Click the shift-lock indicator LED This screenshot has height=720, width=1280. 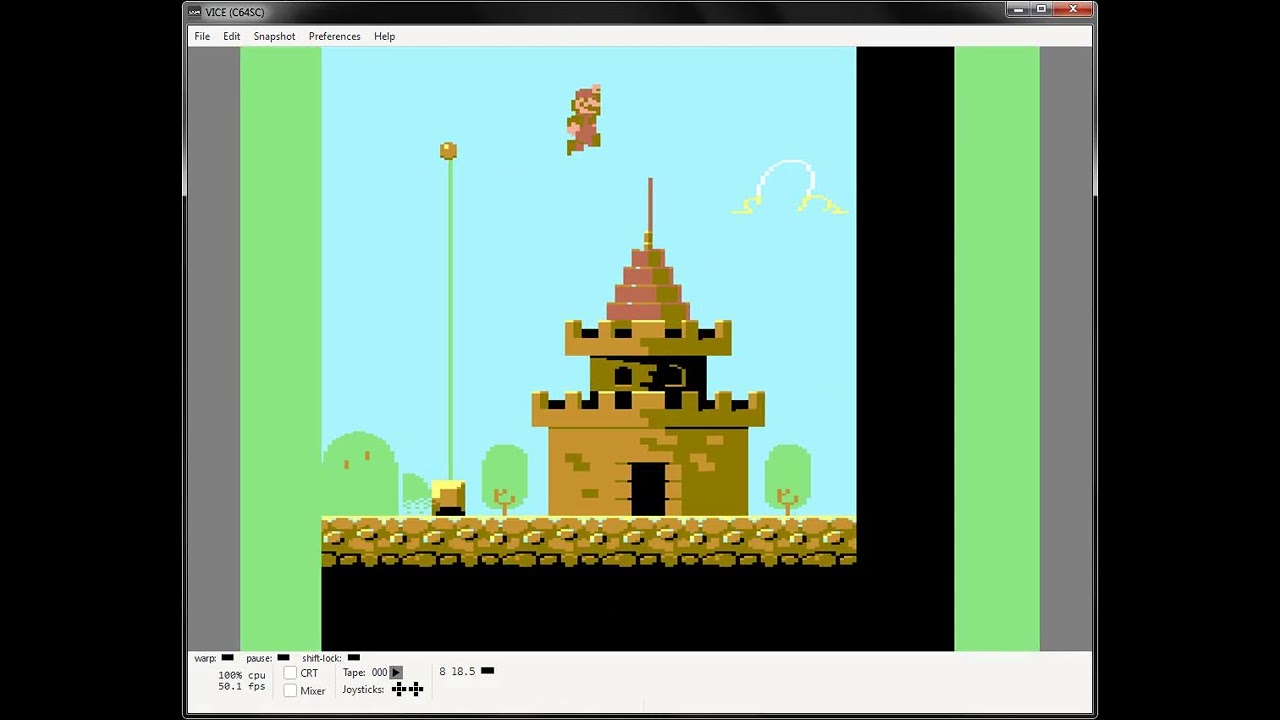pos(353,658)
